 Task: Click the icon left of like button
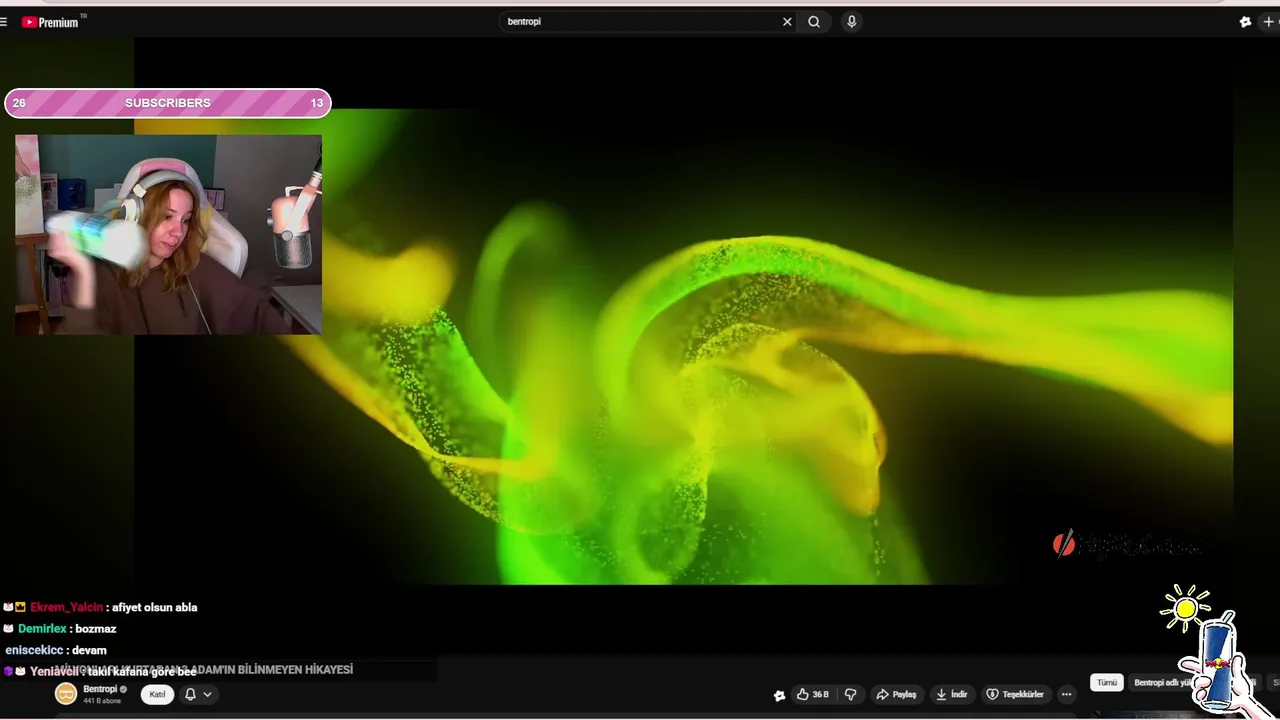(x=779, y=695)
